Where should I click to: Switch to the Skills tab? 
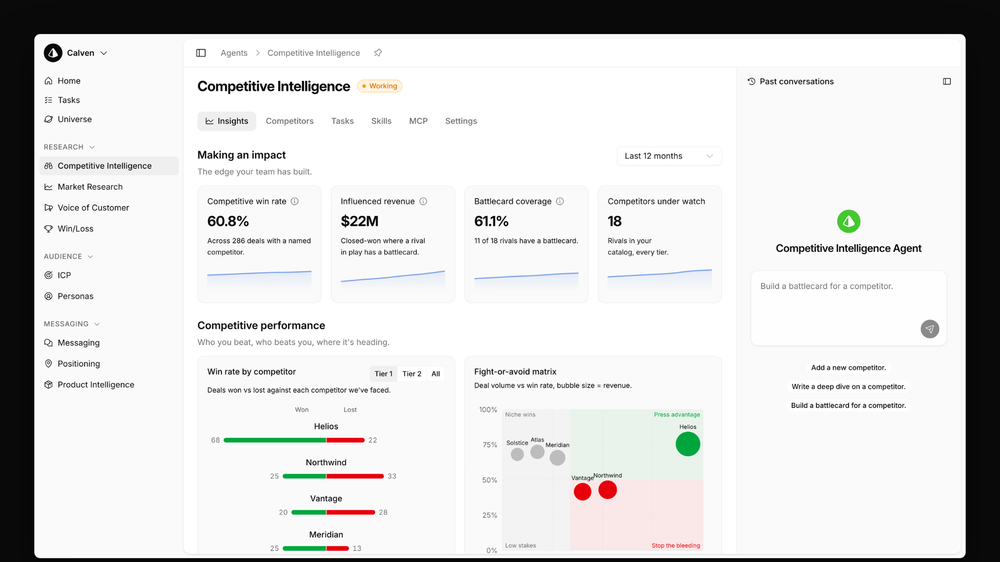(381, 121)
